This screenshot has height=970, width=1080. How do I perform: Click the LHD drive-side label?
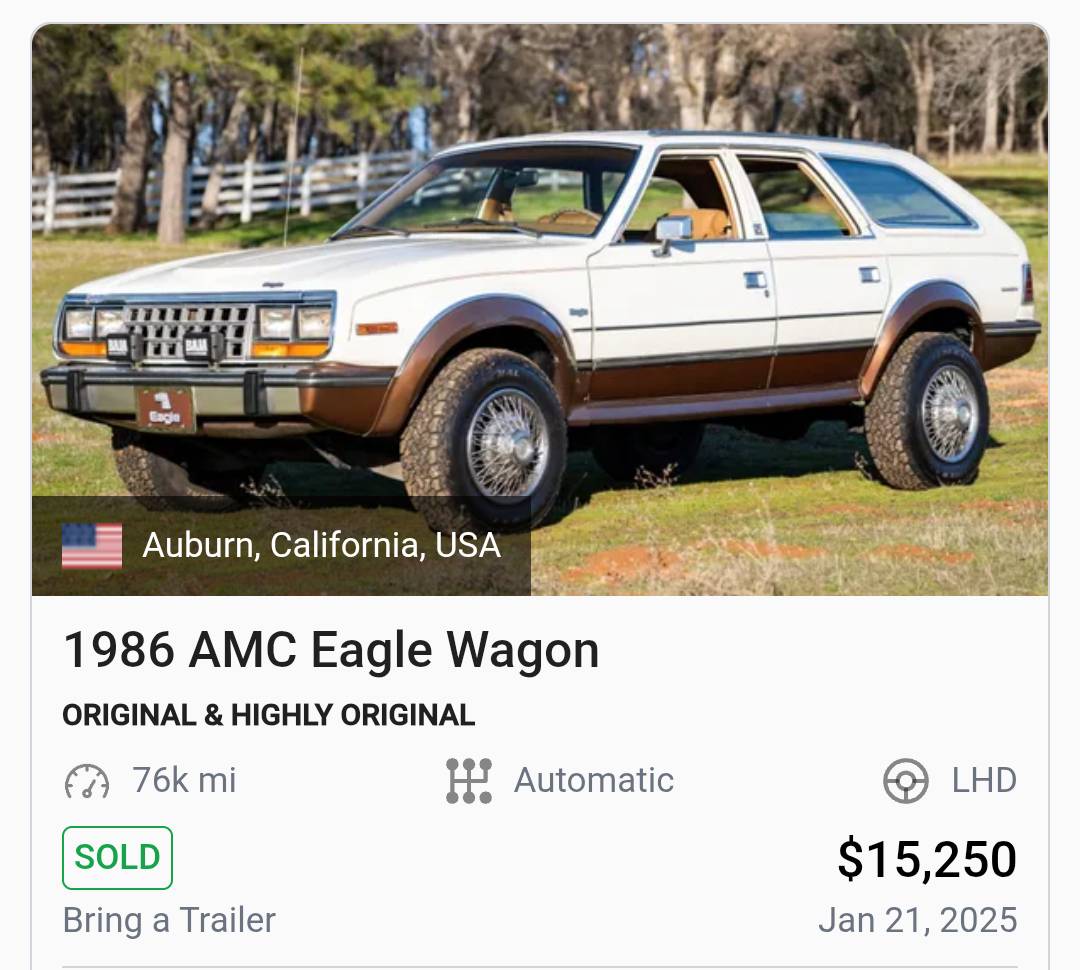(x=984, y=781)
